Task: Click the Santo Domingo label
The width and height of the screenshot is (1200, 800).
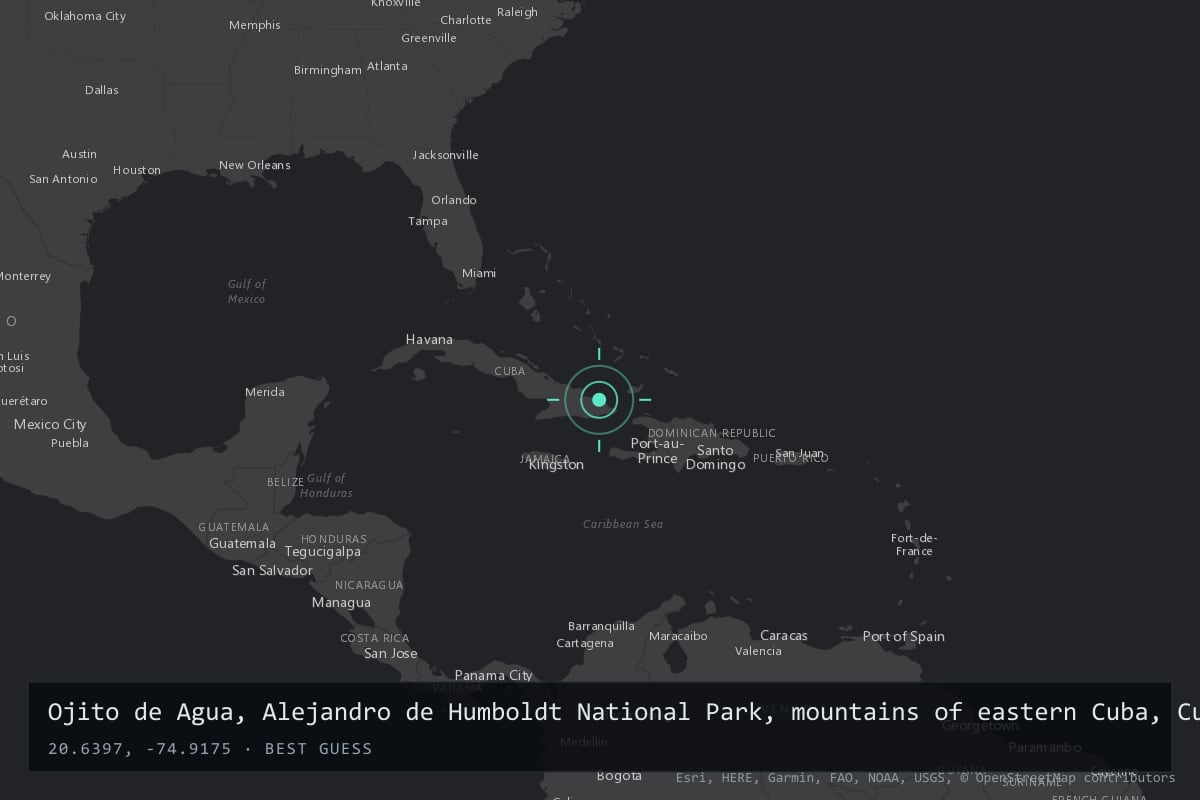Action: click(x=715, y=457)
